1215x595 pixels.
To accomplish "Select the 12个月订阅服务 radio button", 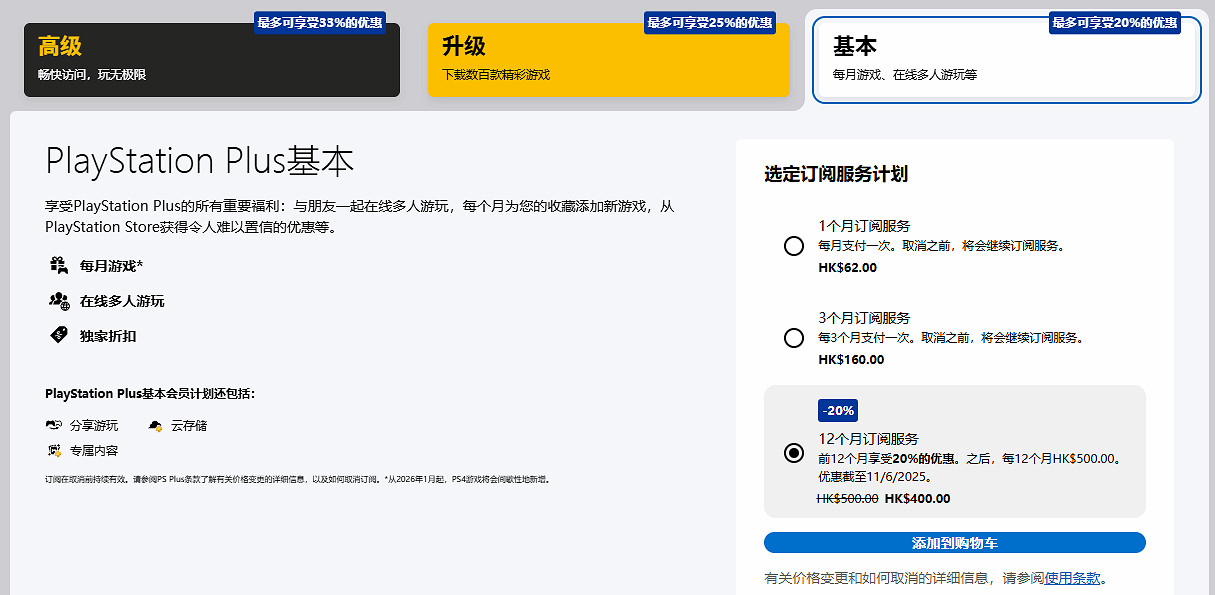I will (x=794, y=453).
